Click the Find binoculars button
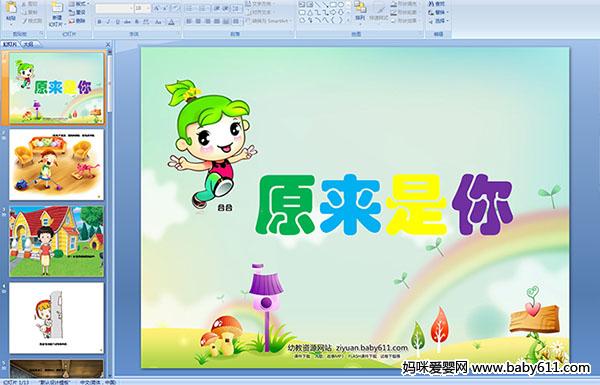The height and width of the screenshot is (385, 600). coord(437,4)
